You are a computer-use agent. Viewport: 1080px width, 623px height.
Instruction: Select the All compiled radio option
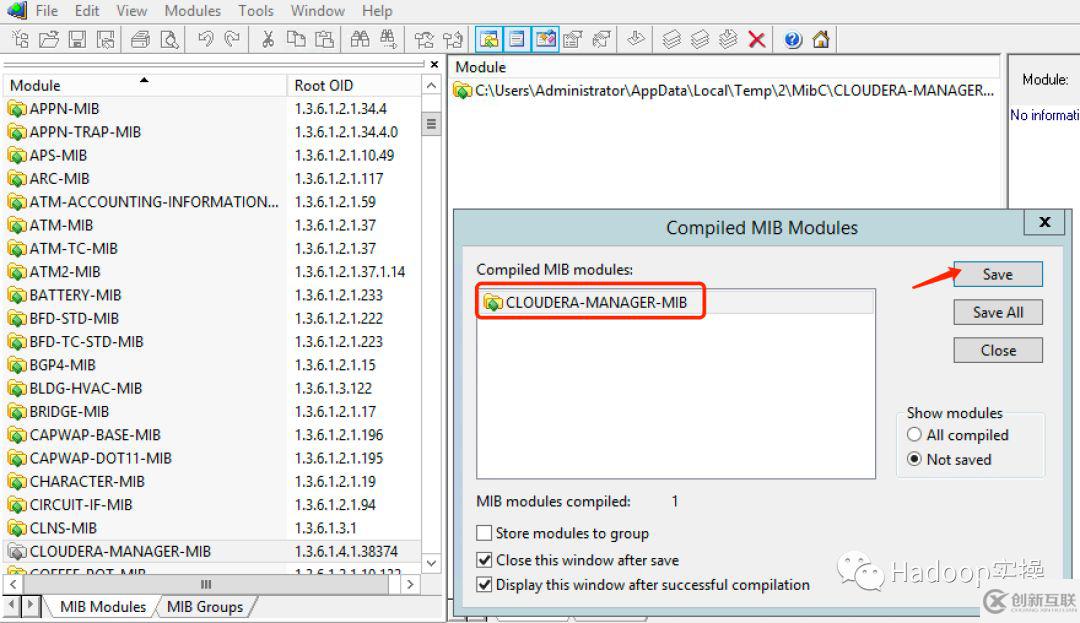(914, 435)
